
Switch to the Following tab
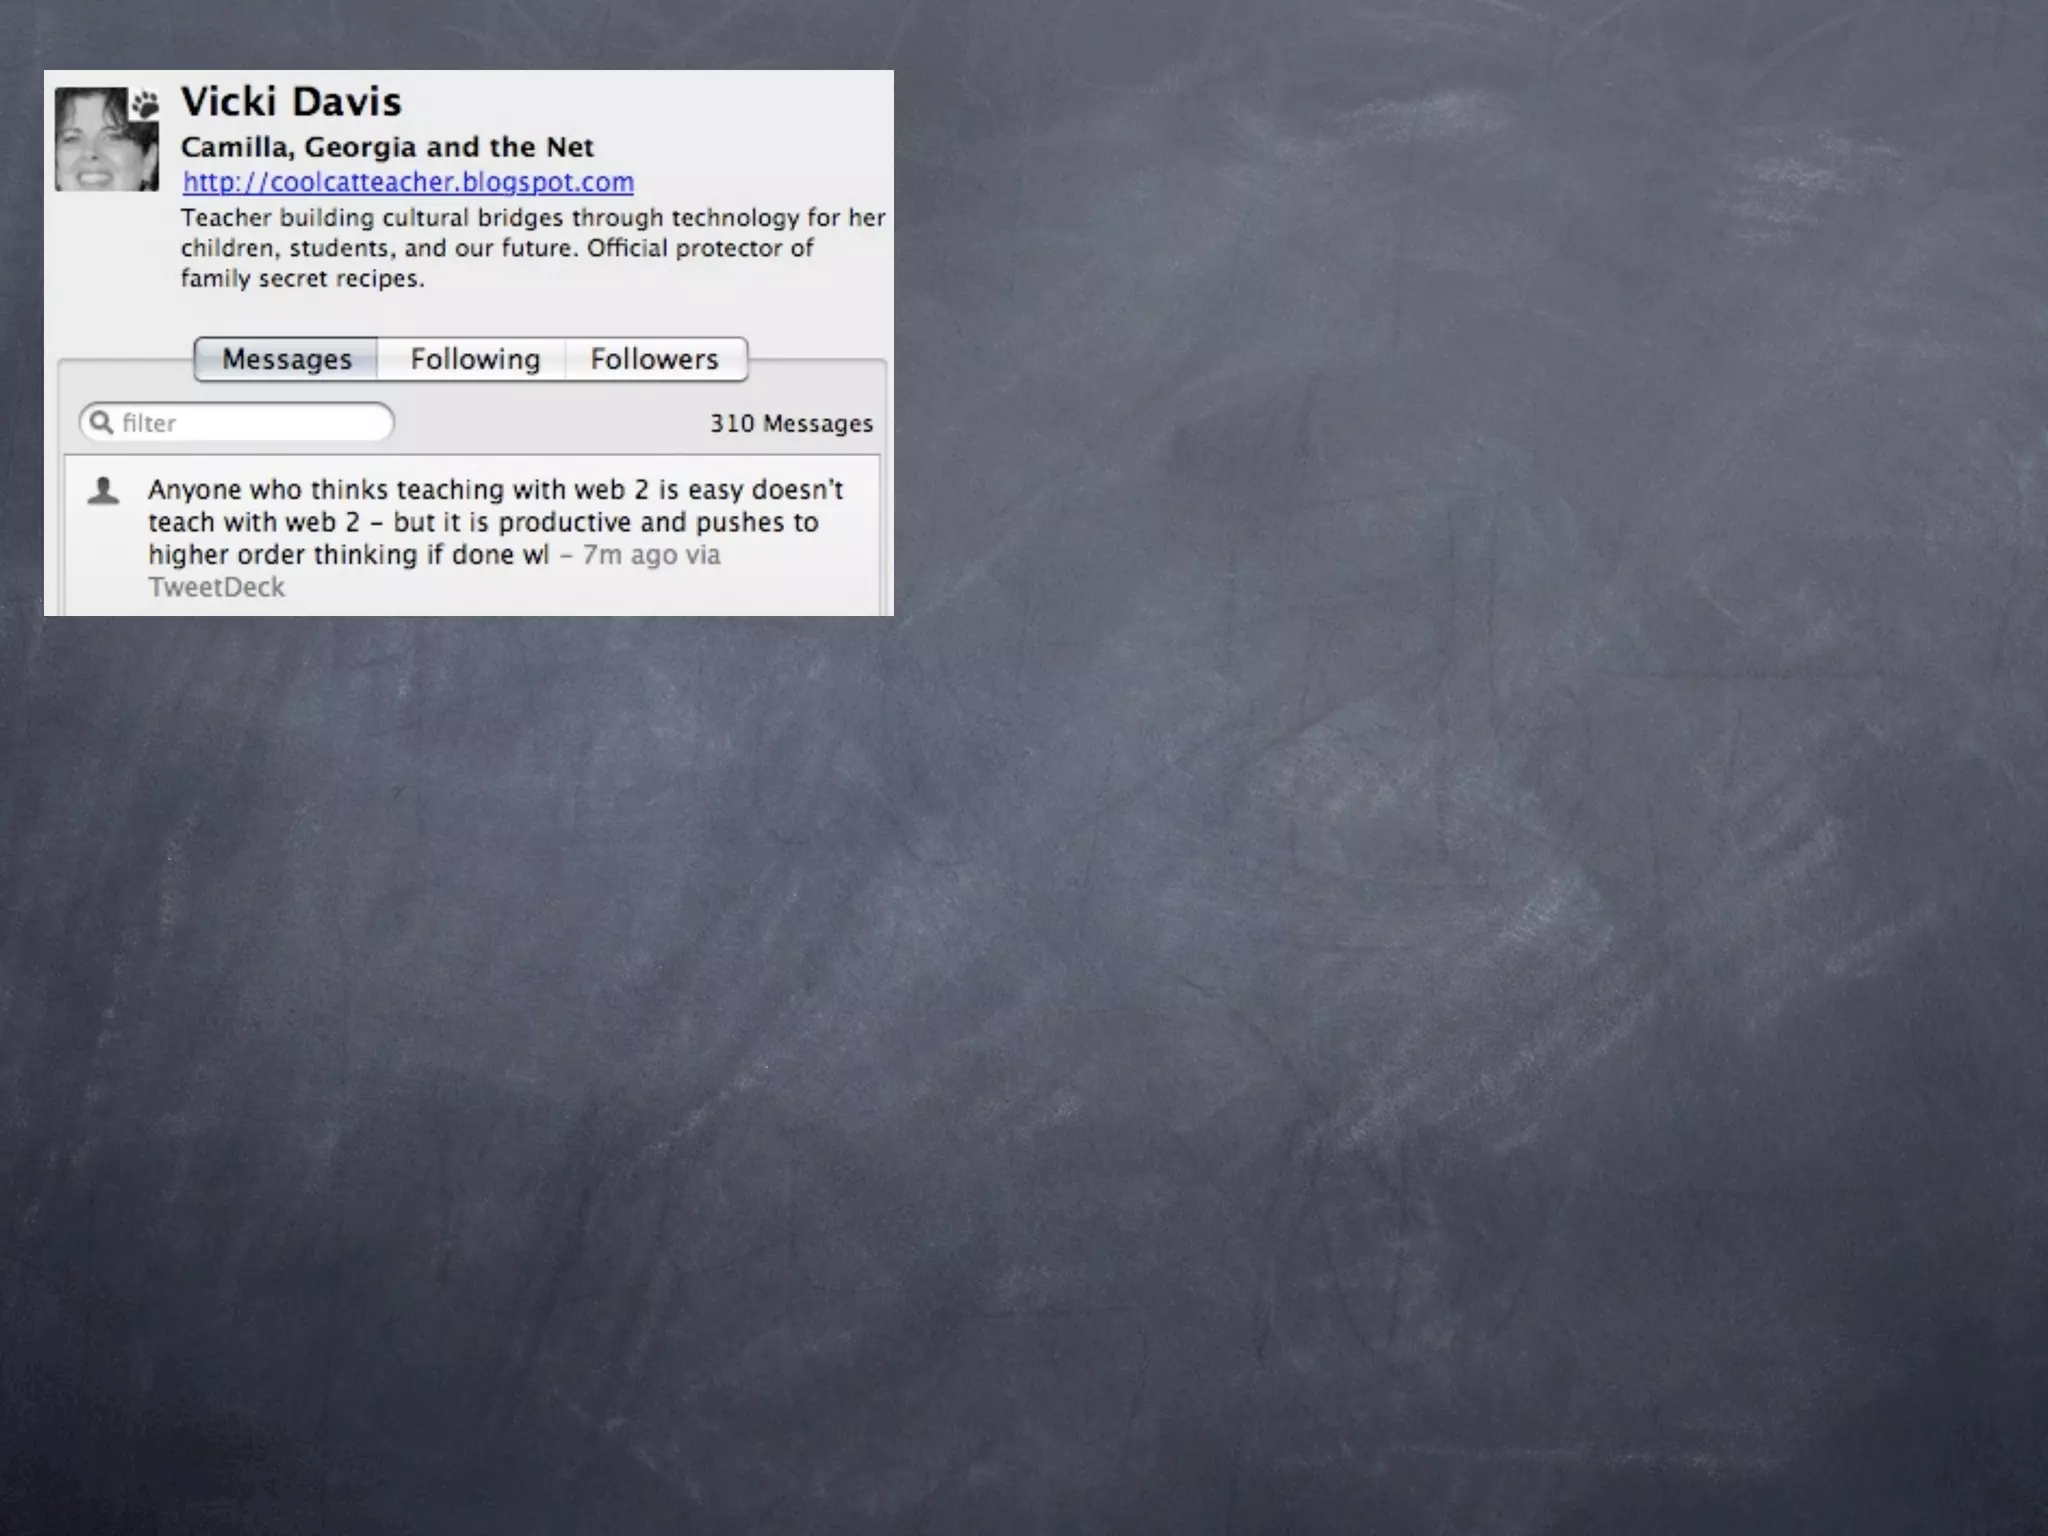click(x=474, y=359)
